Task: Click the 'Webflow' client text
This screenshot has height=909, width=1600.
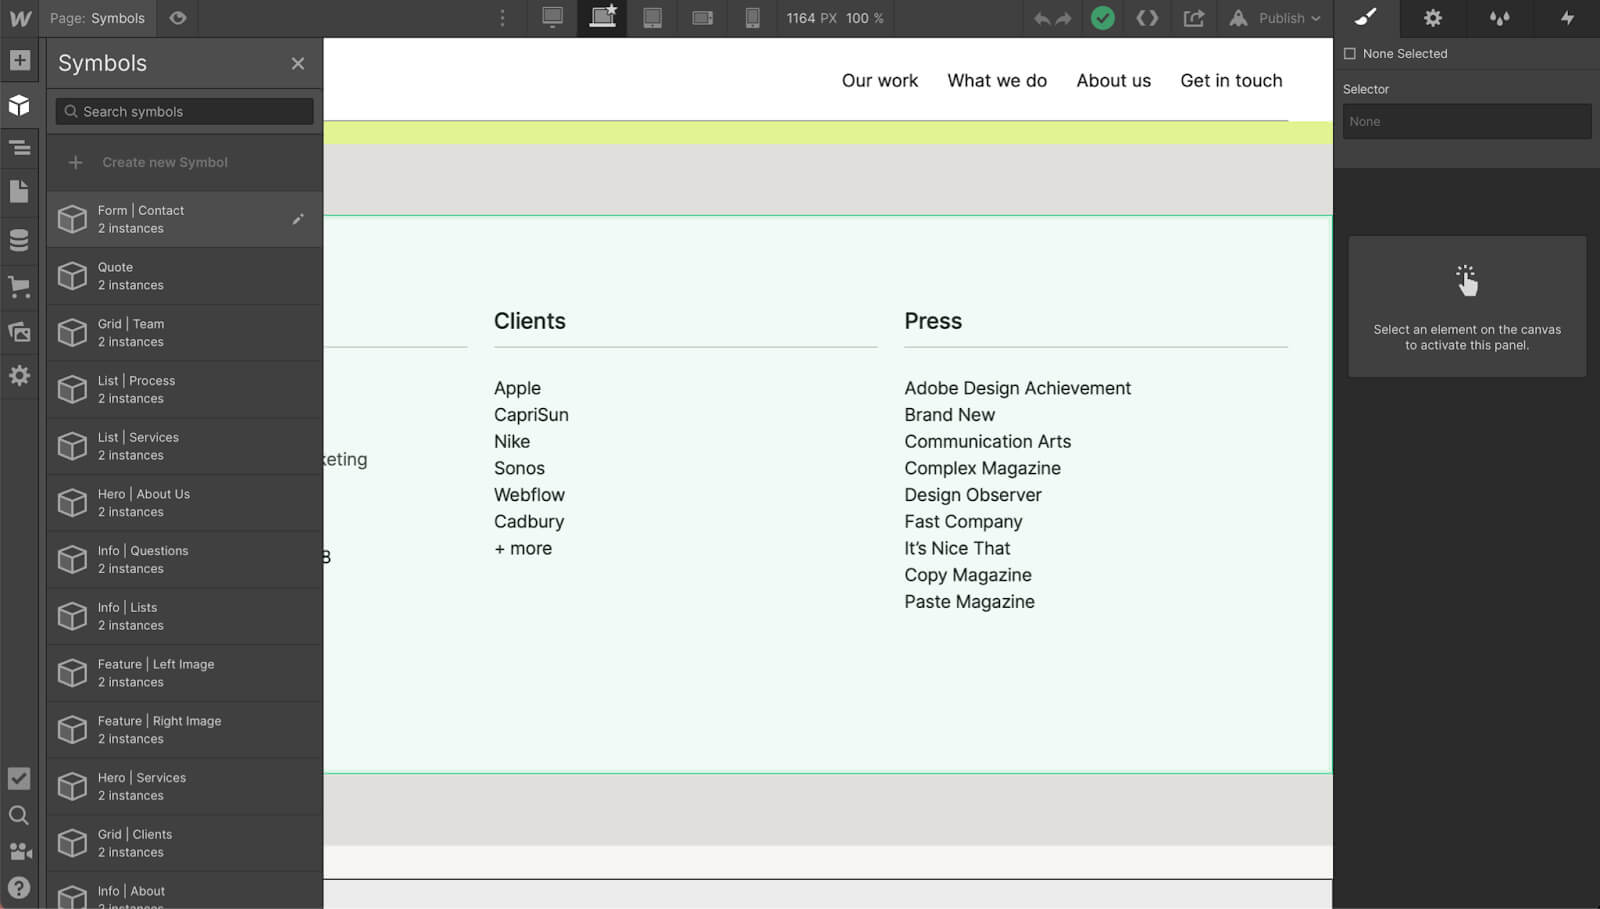Action: [529, 495]
